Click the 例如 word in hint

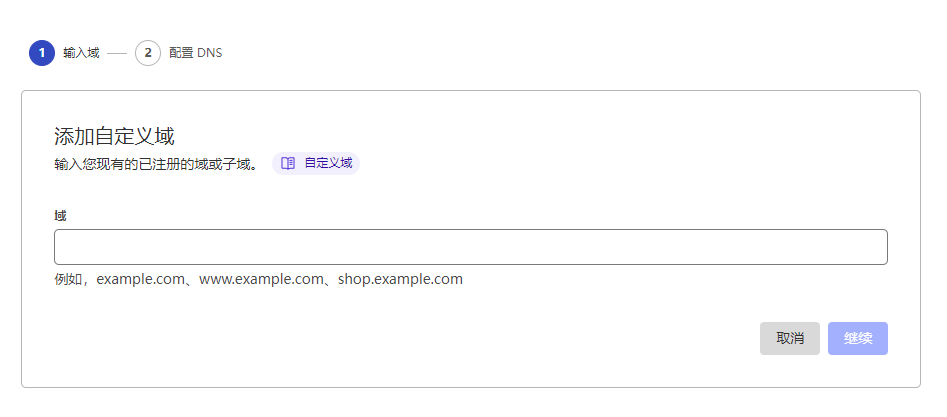pos(69,279)
